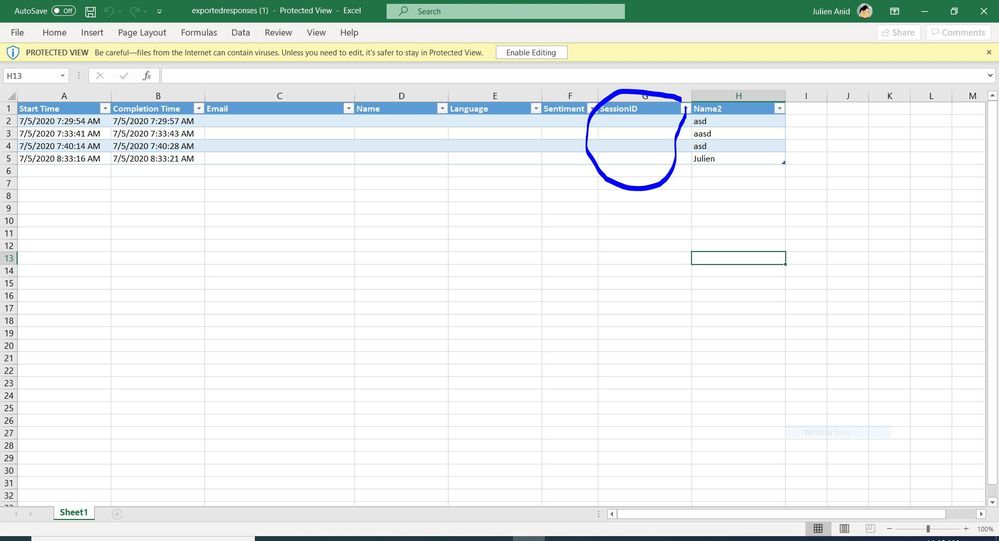Select the cell containing aasd
Image resolution: width=999 pixels, height=541 pixels.
pos(738,134)
